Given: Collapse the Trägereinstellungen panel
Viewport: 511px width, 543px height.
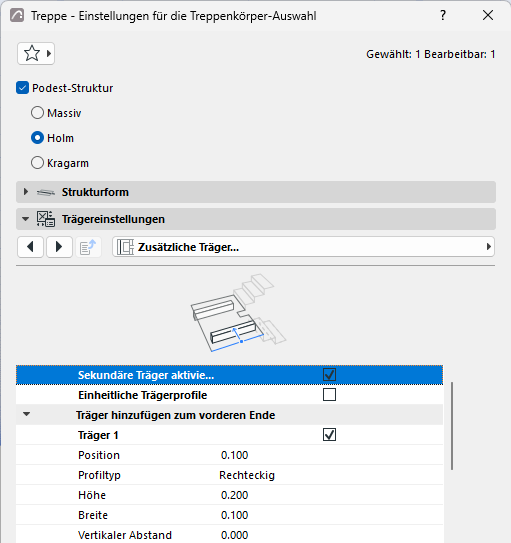Looking at the screenshot, I should 26,219.
